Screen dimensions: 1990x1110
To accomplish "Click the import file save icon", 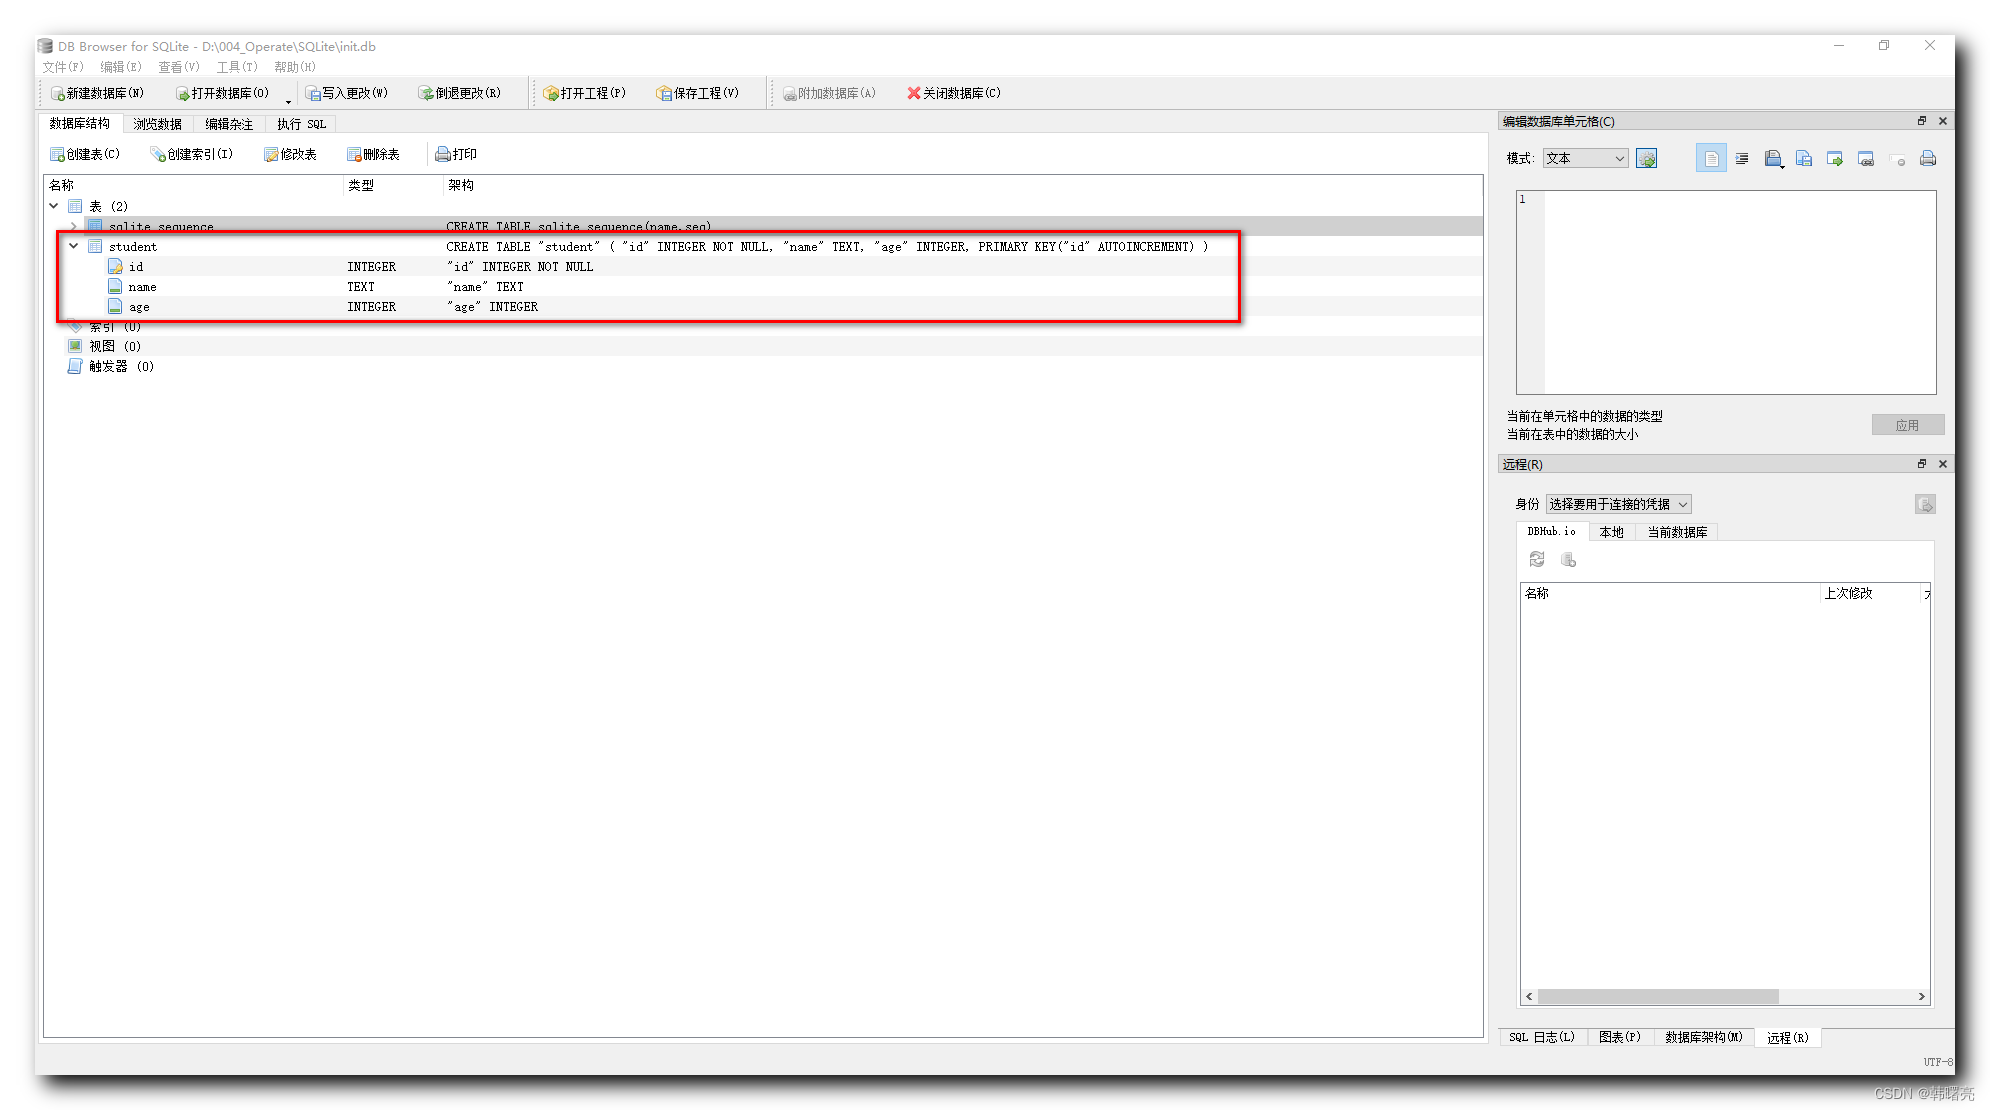I will (1804, 158).
